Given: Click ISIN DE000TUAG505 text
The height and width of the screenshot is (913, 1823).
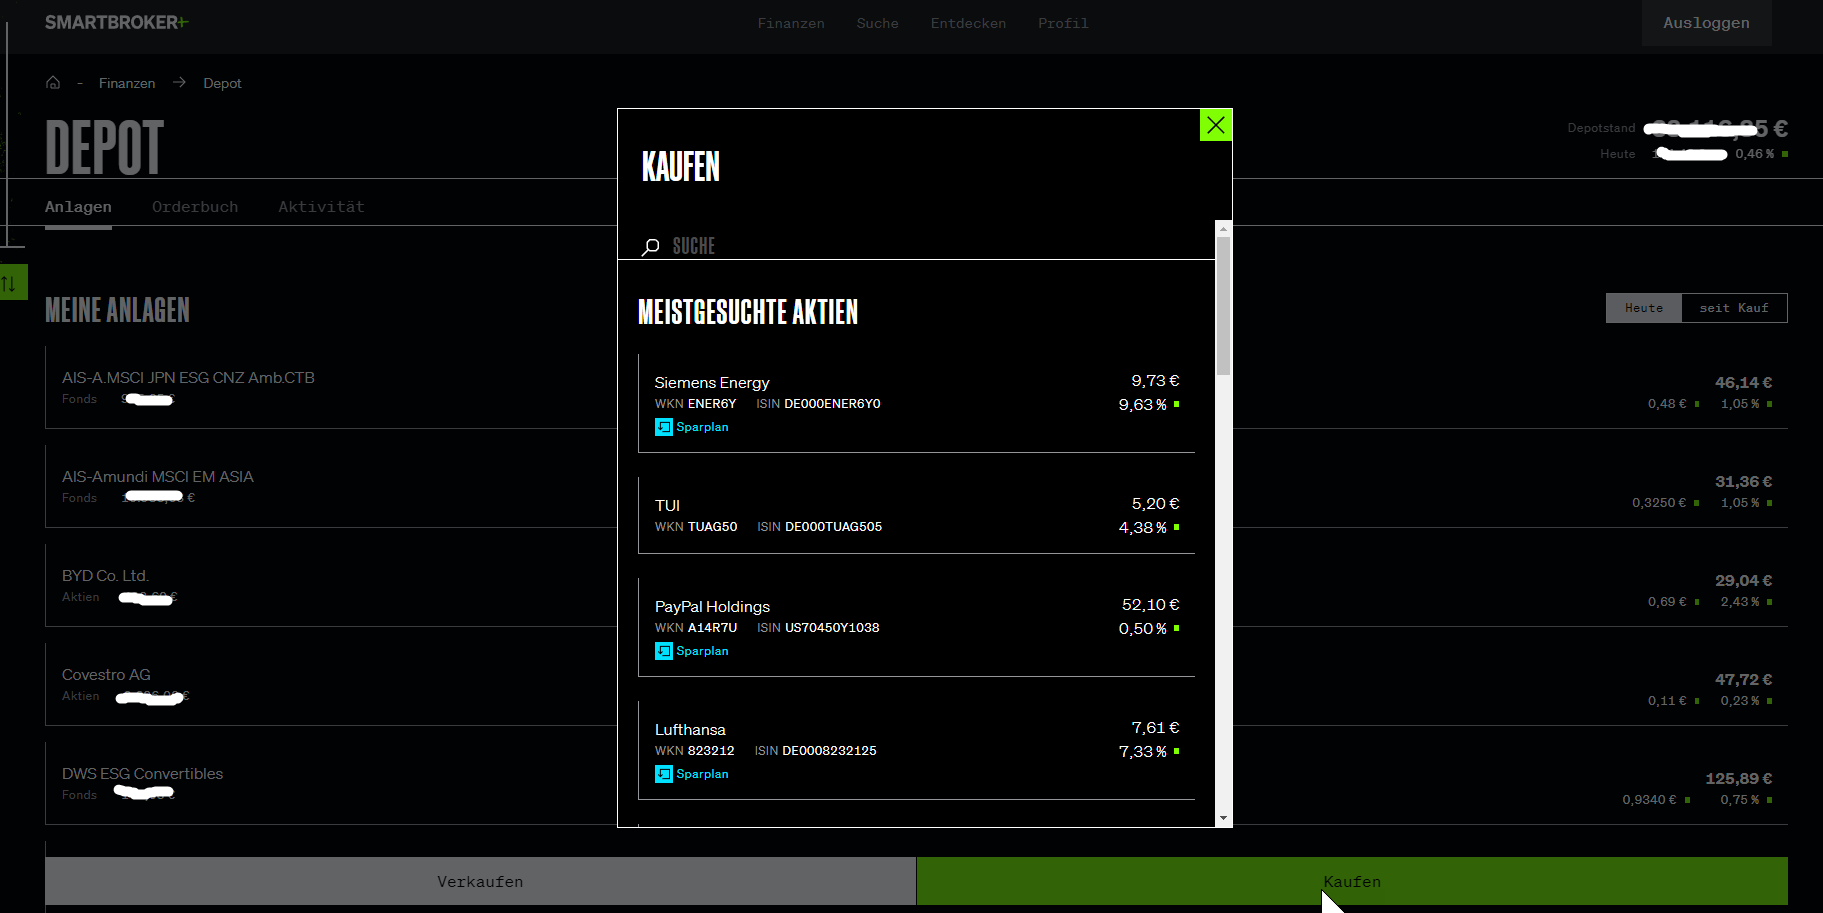Looking at the screenshot, I should 819,527.
